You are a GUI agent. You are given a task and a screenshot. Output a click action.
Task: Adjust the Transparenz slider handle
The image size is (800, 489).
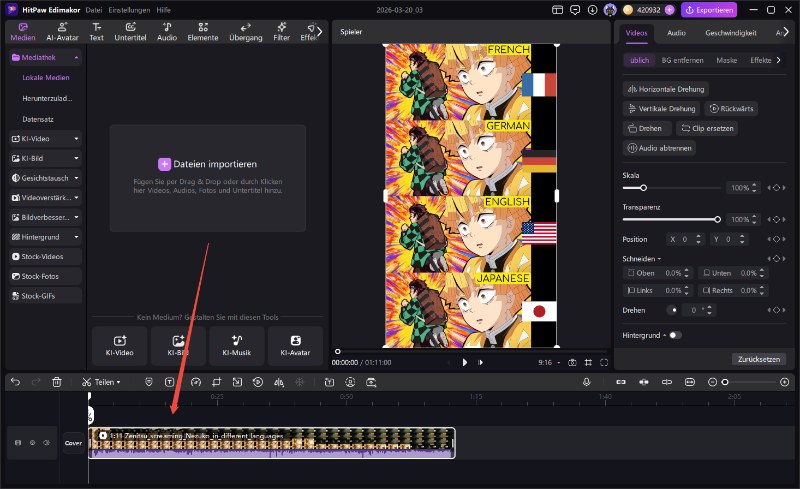coord(717,218)
